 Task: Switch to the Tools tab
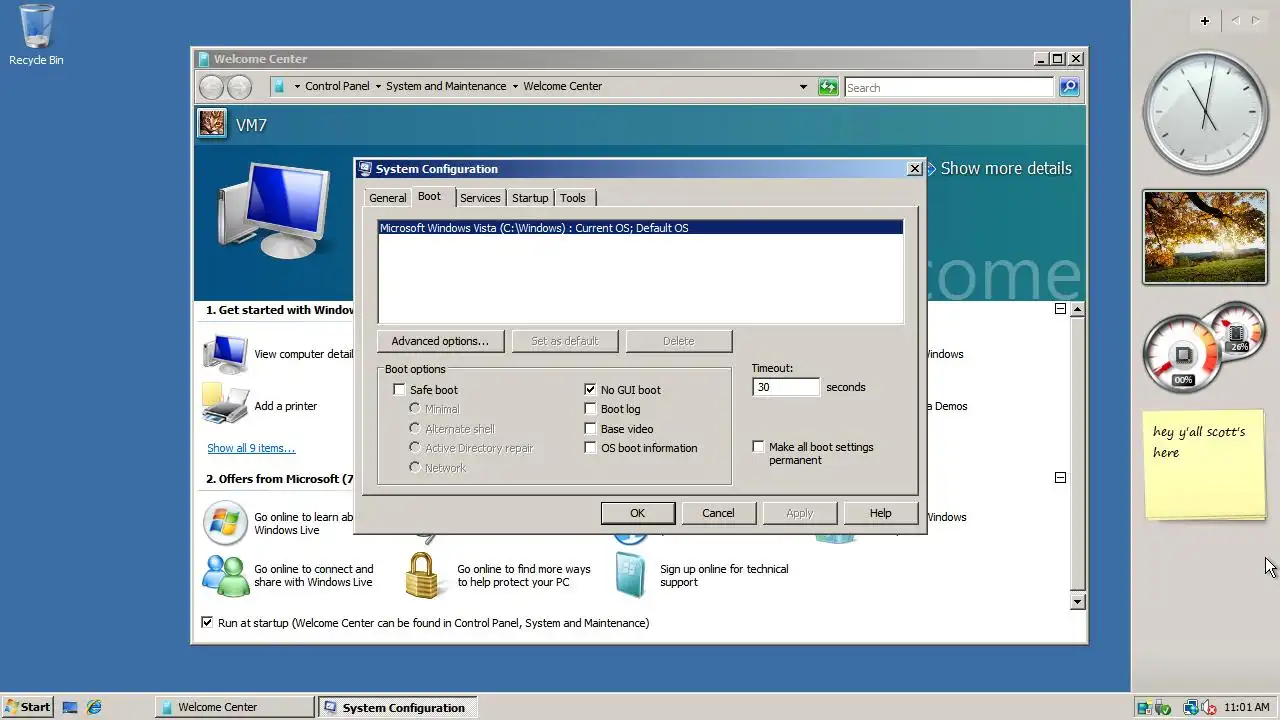[x=573, y=198]
